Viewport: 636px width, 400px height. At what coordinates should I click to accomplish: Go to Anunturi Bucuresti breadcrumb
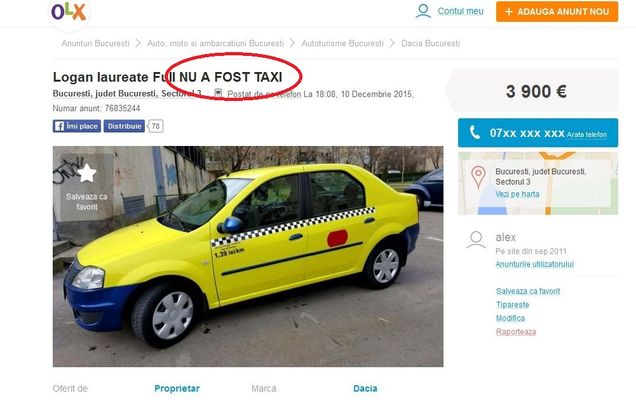(95, 43)
